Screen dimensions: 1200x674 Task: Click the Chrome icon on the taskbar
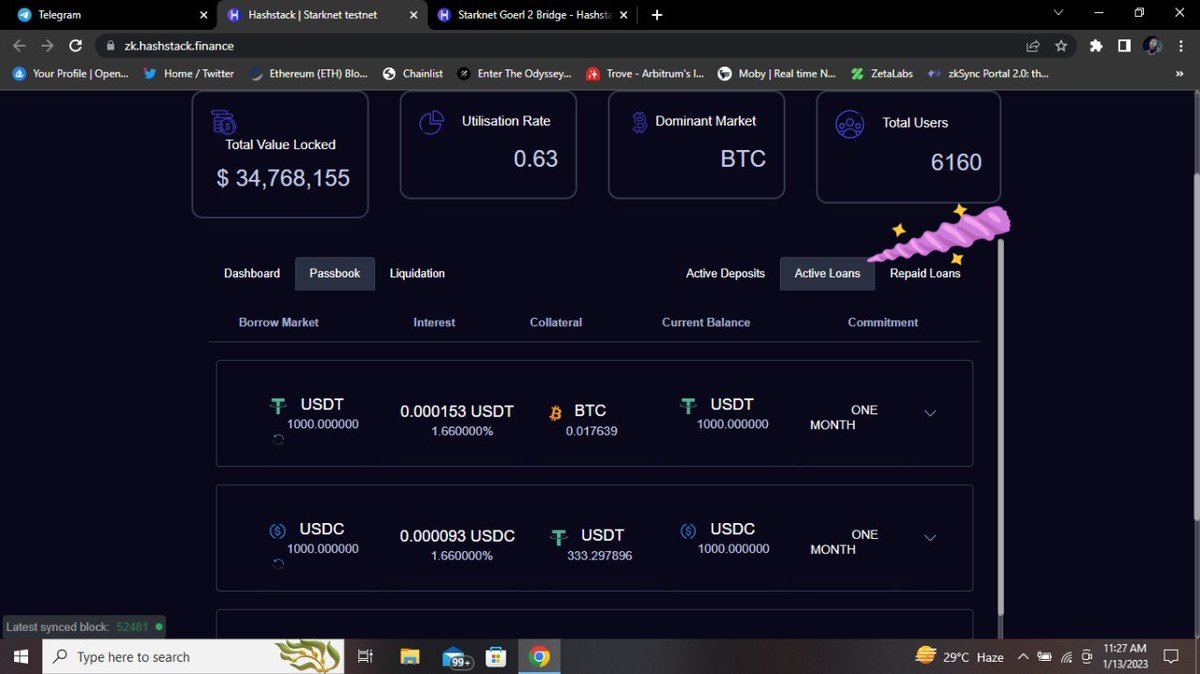point(539,657)
